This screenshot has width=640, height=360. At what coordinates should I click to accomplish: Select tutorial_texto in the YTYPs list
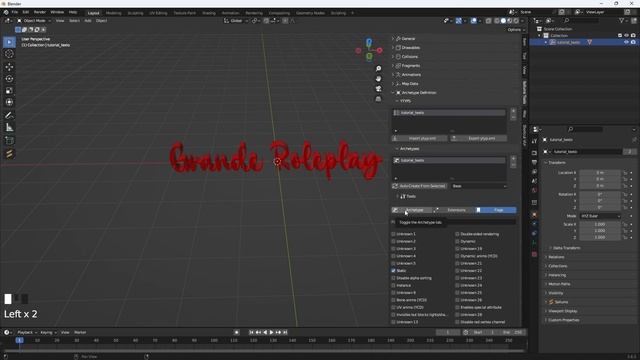point(449,112)
